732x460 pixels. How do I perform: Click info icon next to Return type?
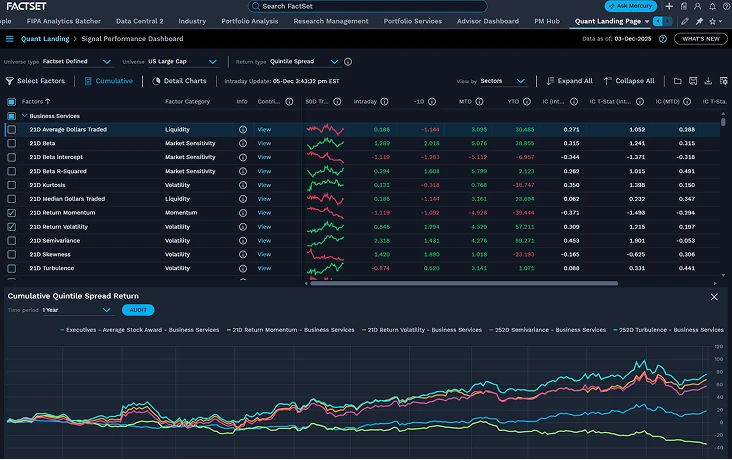pos(348,62)
